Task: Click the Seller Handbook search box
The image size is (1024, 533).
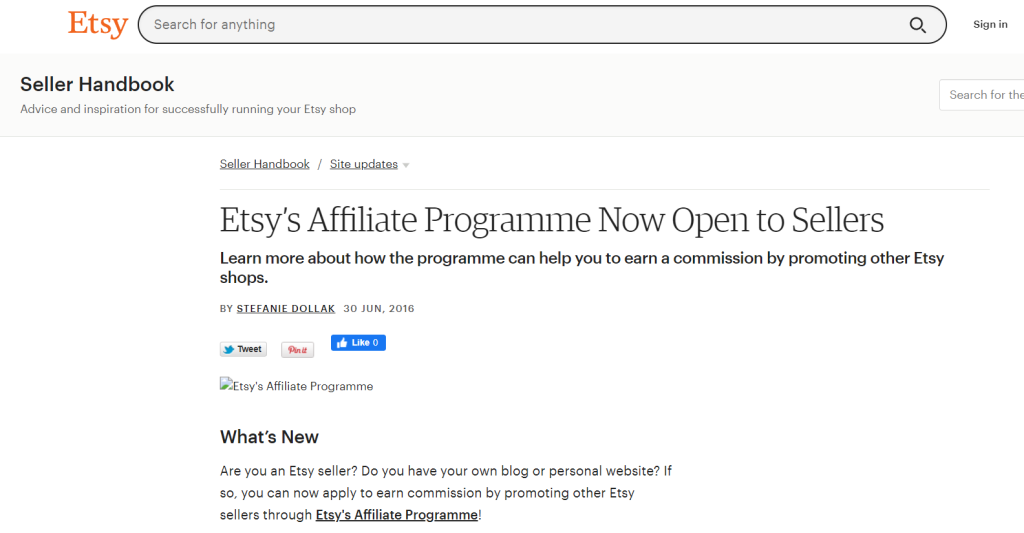Action: (984, 95)
